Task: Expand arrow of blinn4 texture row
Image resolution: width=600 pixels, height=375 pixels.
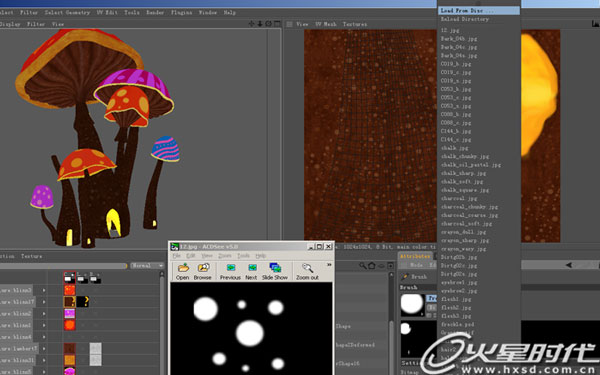Action: [44, 337]
